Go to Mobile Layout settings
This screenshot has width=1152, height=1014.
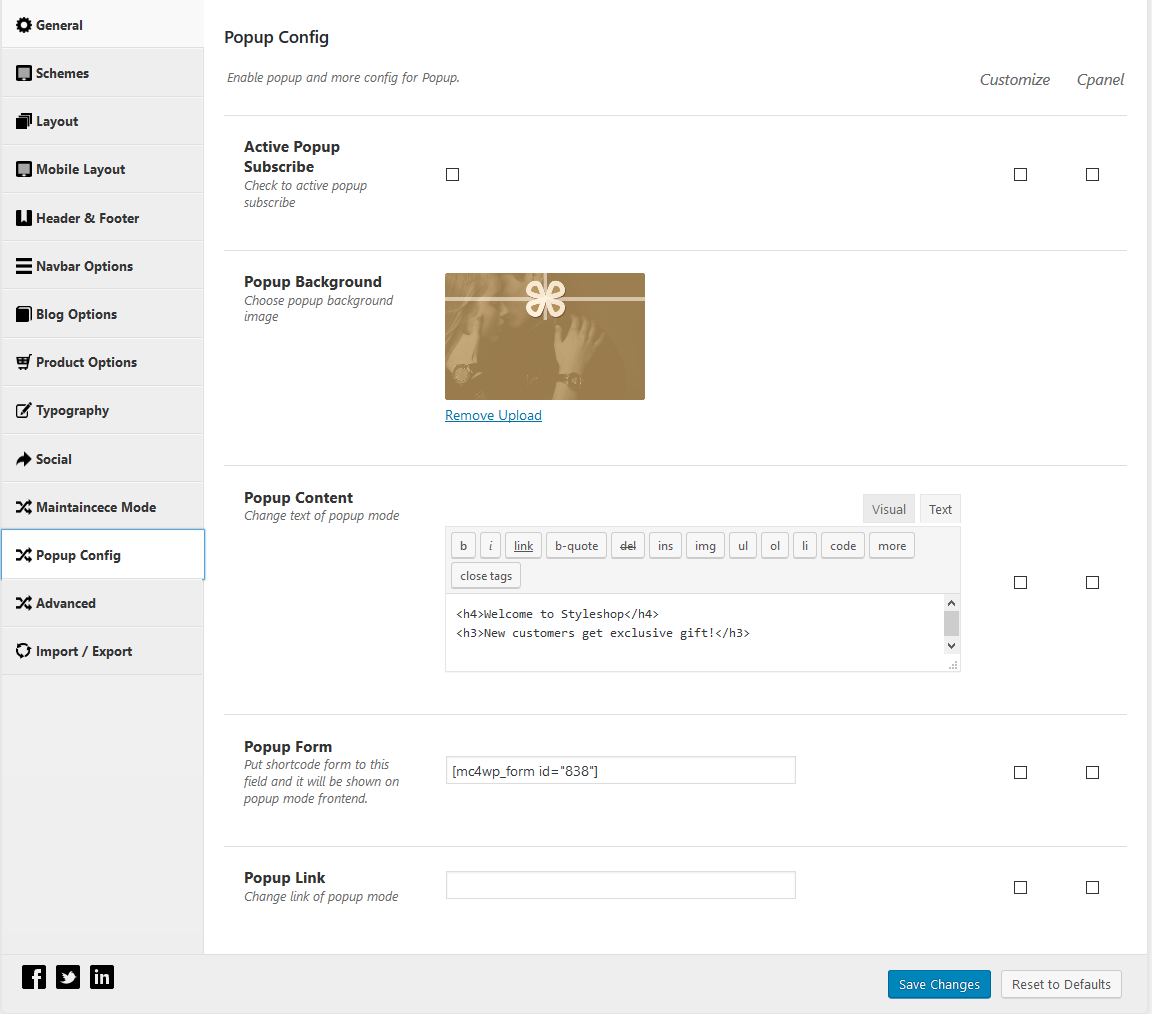coord(103,170)
